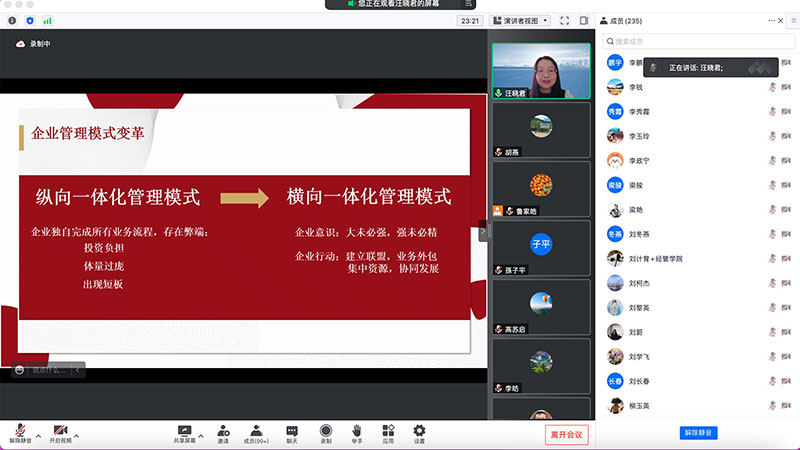Open the 聊天 chat panel
This screenshot has height=450, width=800.
(x=292, y=431)
